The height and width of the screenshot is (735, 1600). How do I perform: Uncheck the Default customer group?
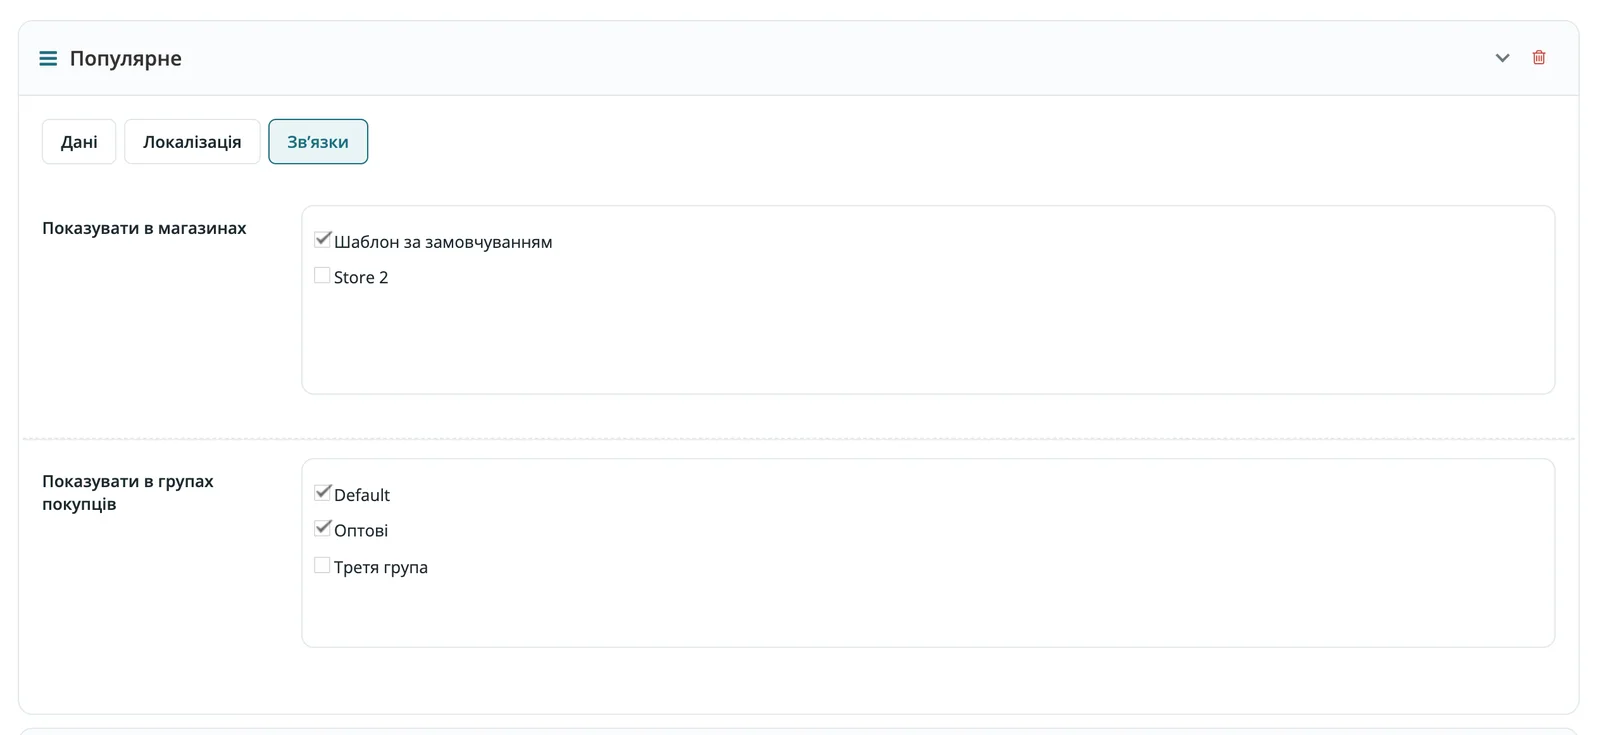point(322,493)
